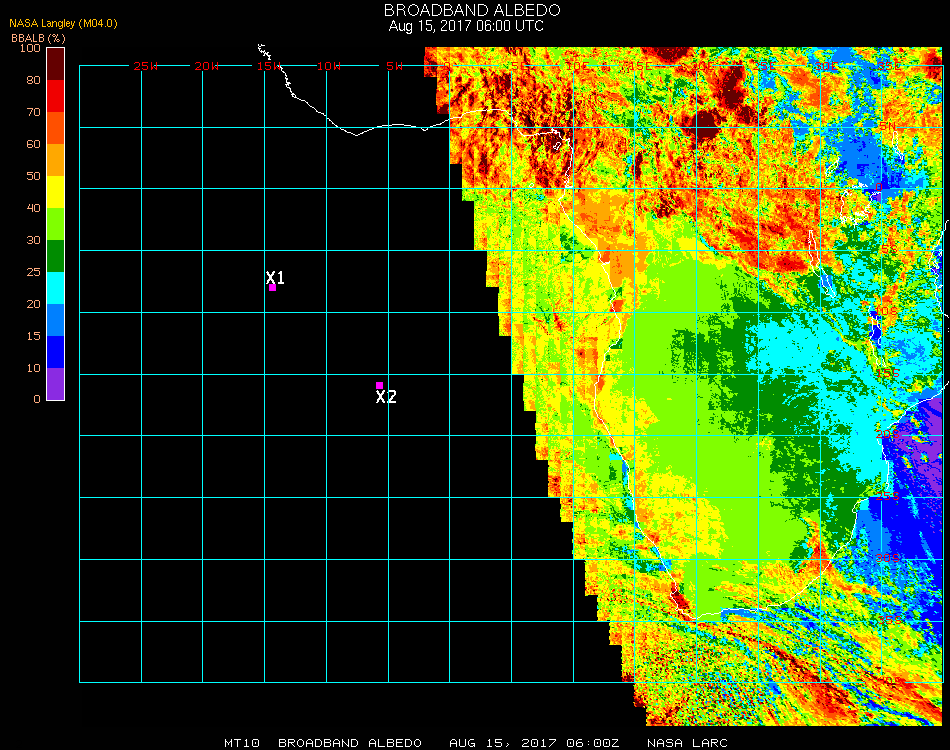Click the 50 value on the color scale
950x750 pixels.
33,176
